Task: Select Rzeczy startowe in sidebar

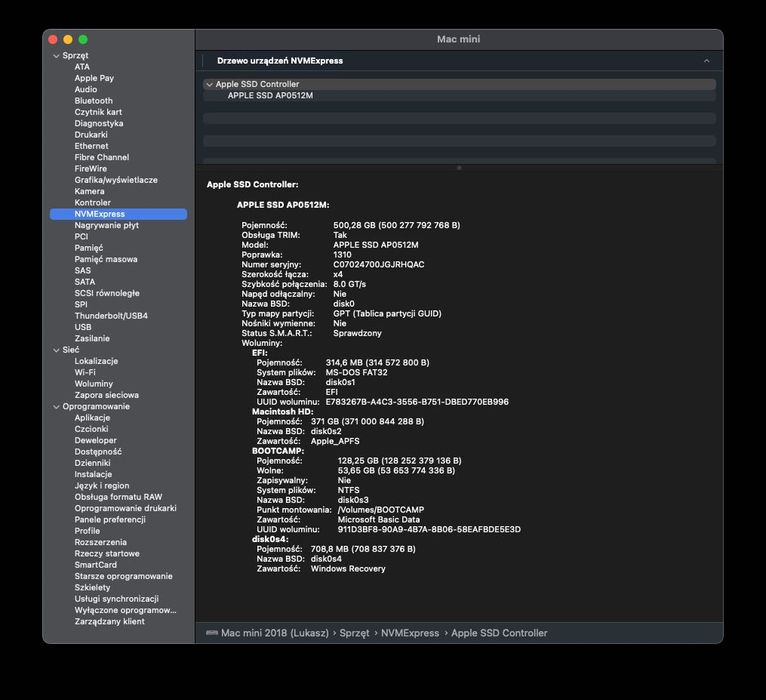Action: [107, 553]
